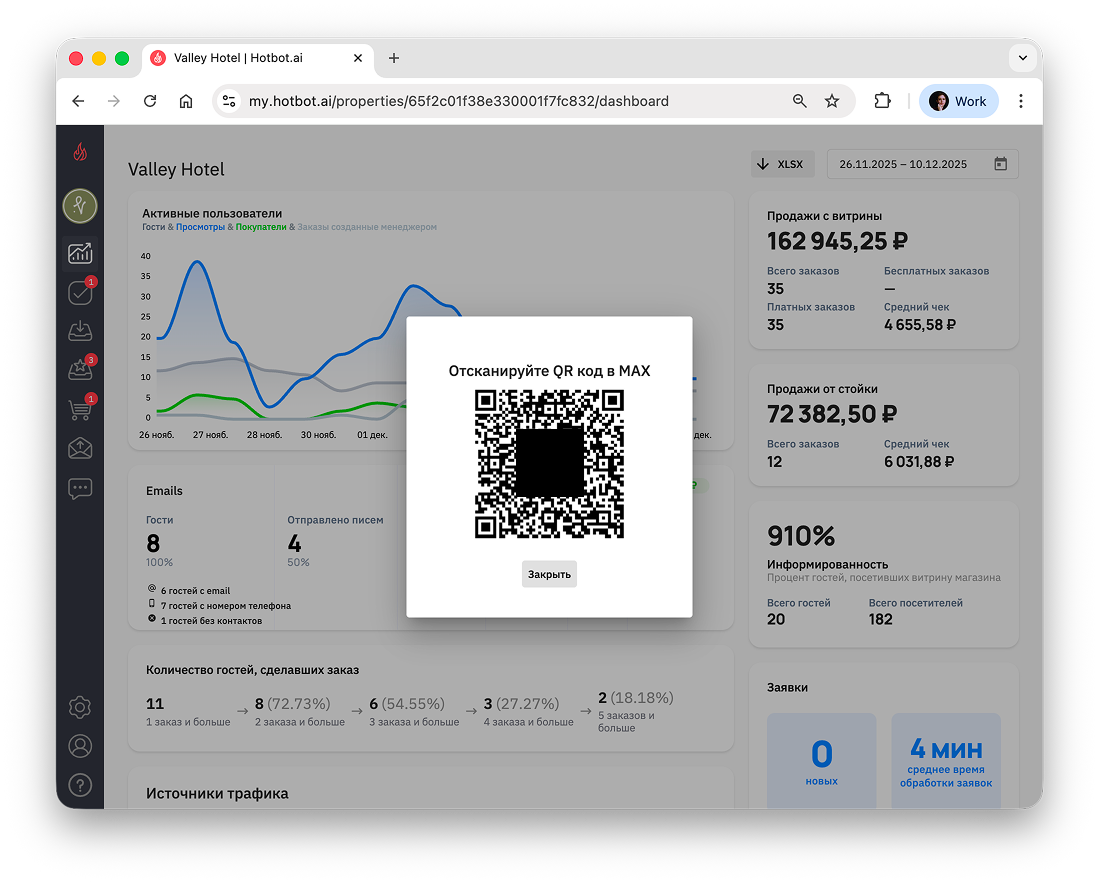
Task: Click the Valley Hotel page title
Action: click(x=176, y=170)
